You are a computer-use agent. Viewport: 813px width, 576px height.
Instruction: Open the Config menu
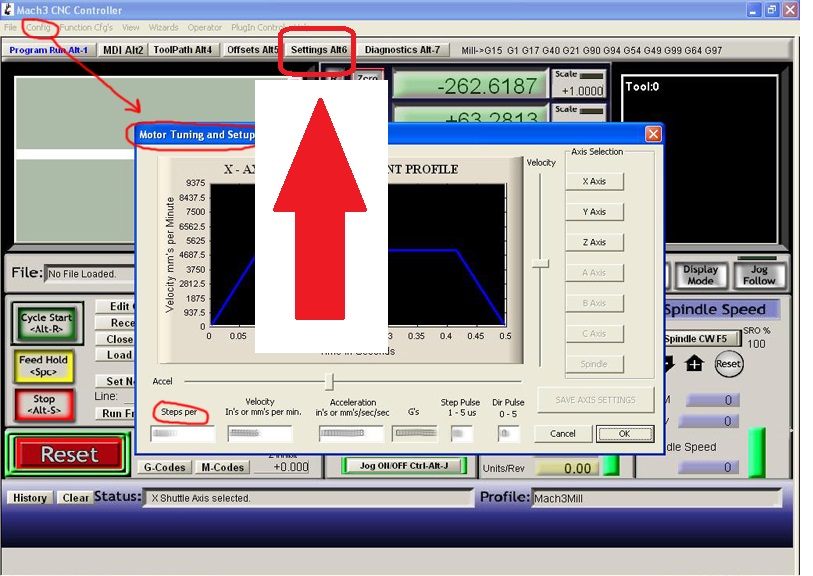(x=38, y=27)
